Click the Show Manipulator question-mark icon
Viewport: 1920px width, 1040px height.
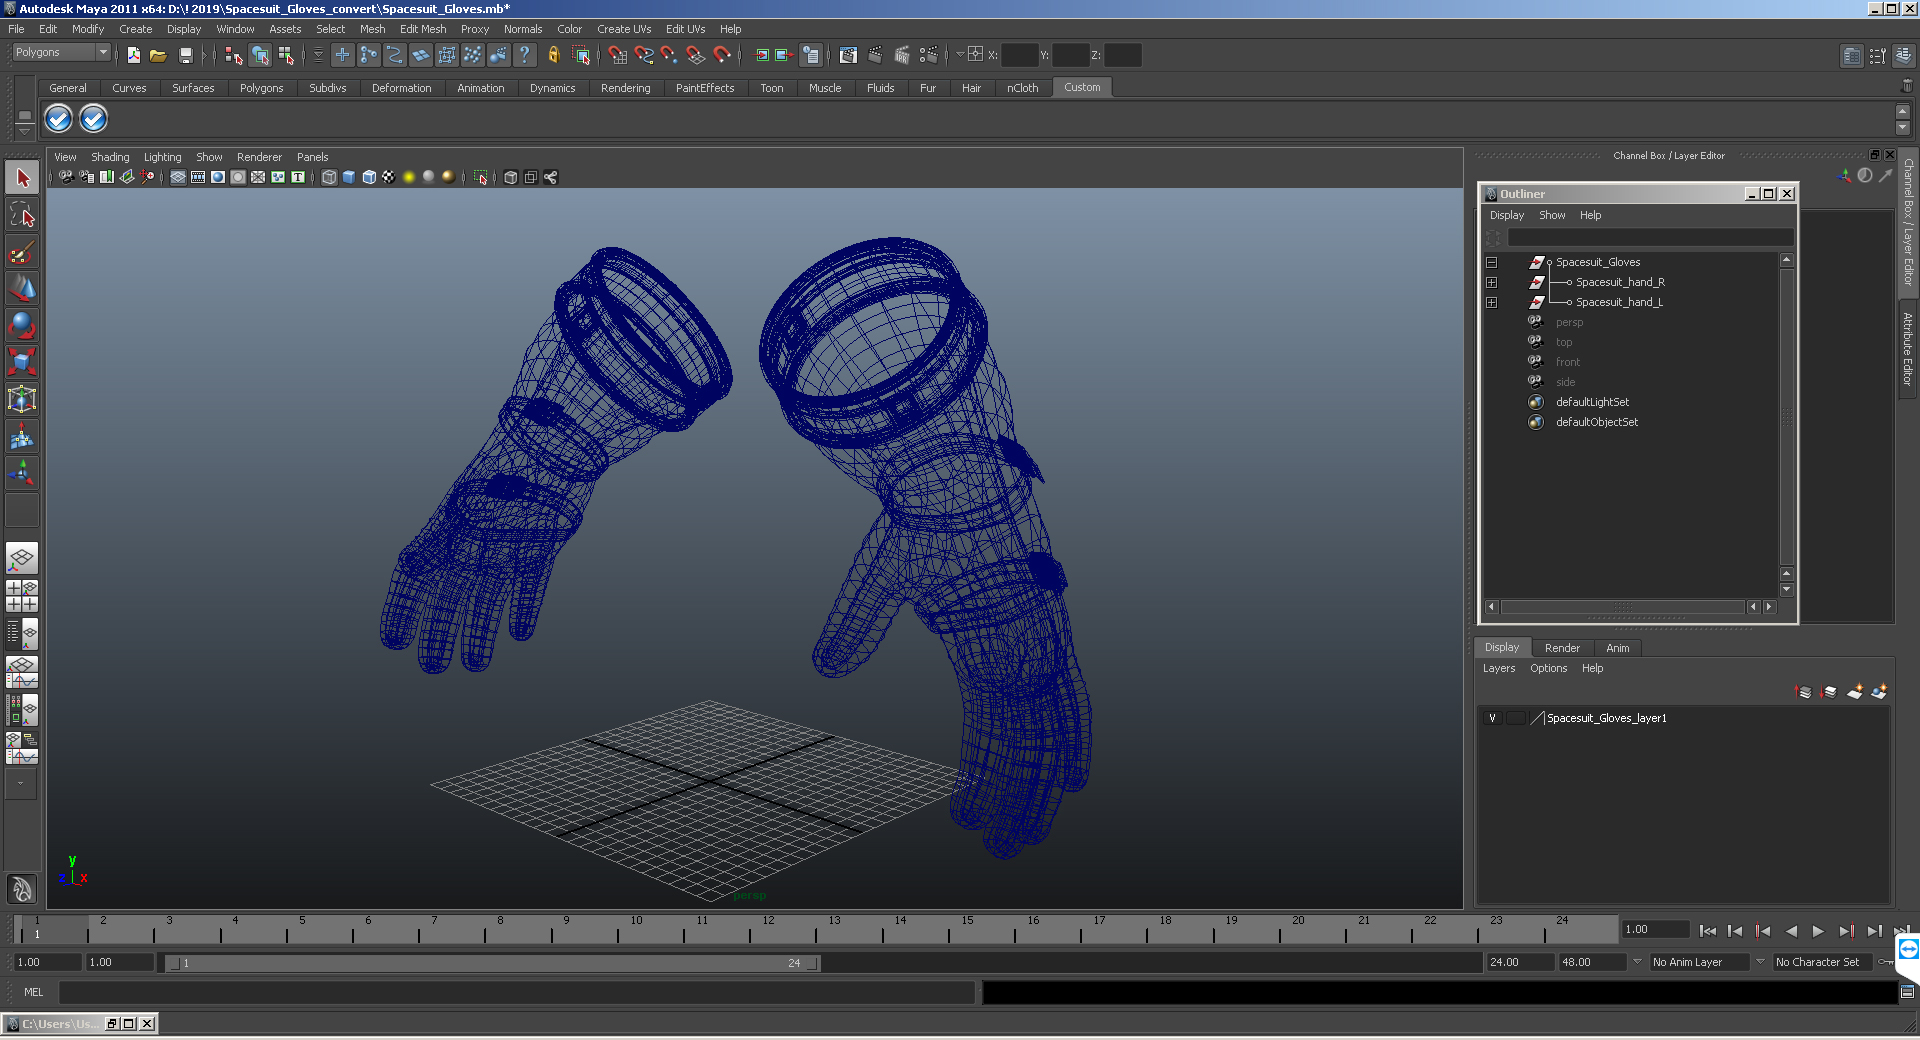click(x=524, y=55)
